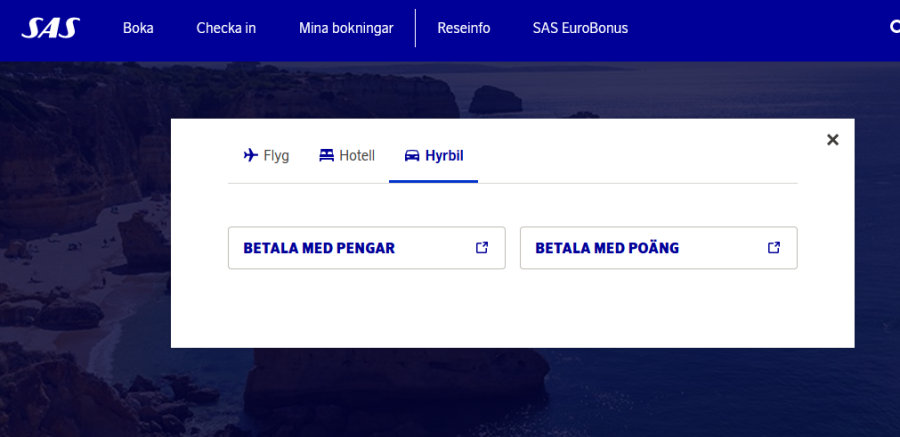
Task: Click external link icon on Betala med pengar
Action: (481, 248)
